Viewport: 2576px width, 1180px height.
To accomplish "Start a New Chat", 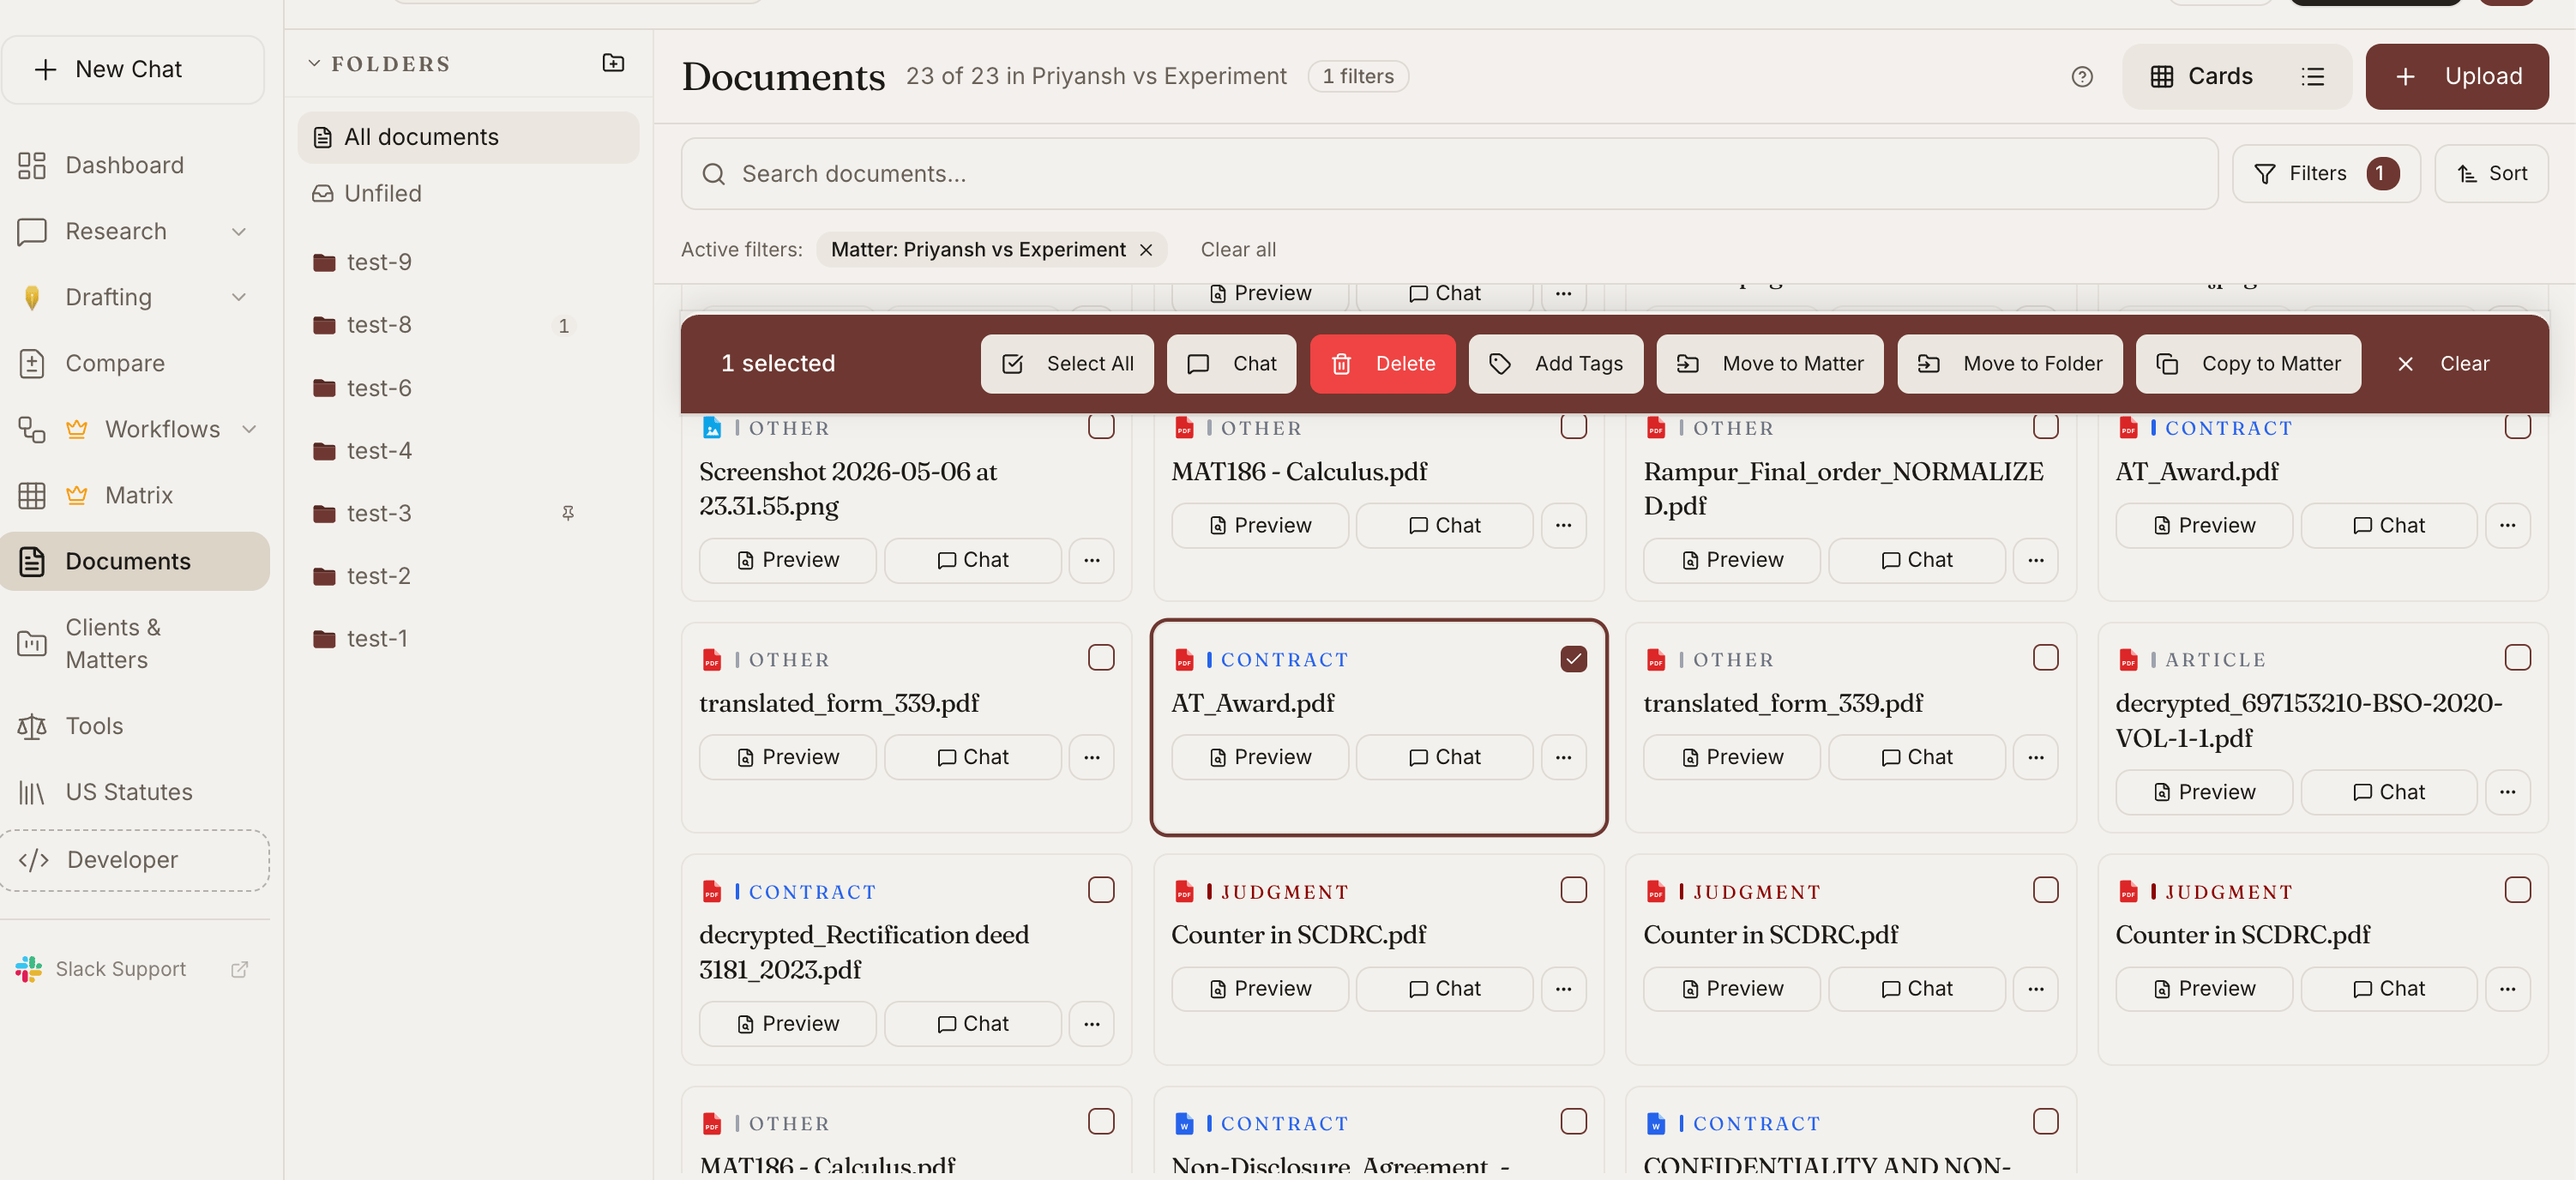I will pos(133,69).
